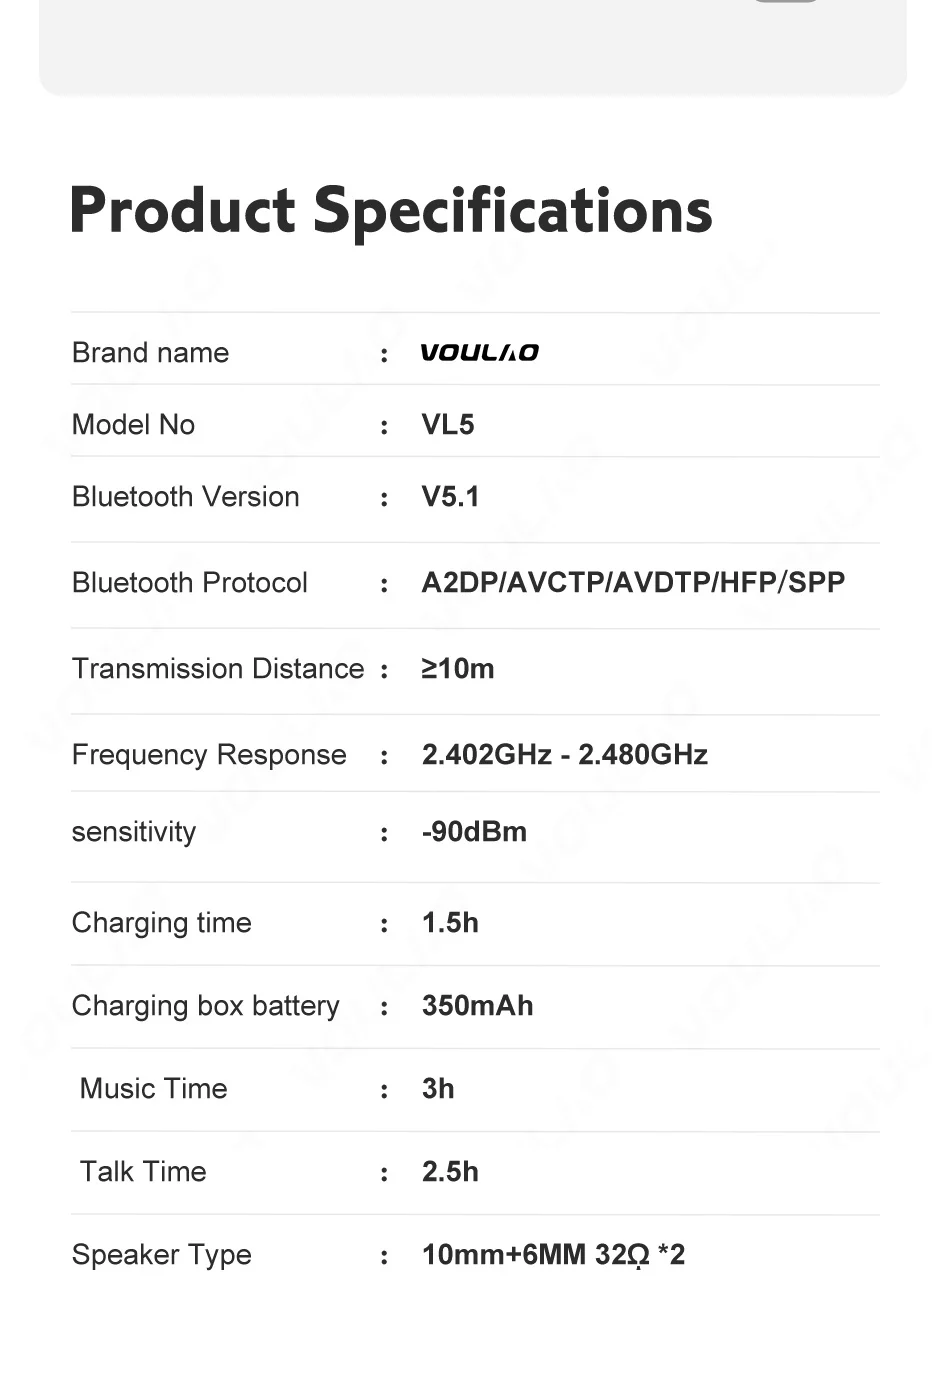Select the 2.402GHz - 2.480GHz value
Image resolution: width=950 pixels, height=1387 pixels.
click(564, 754)
